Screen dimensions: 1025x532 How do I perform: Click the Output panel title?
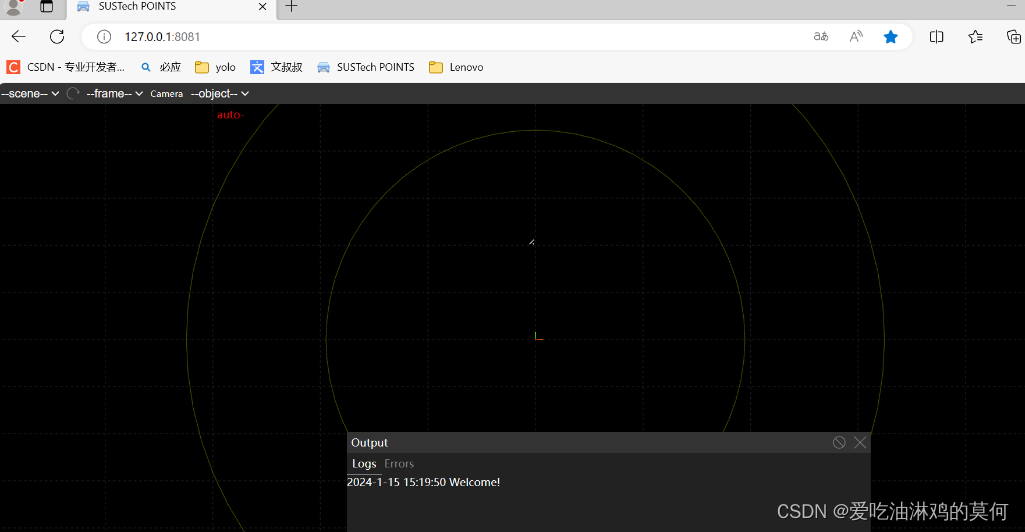pyautogui.click(x=369, y=442)
